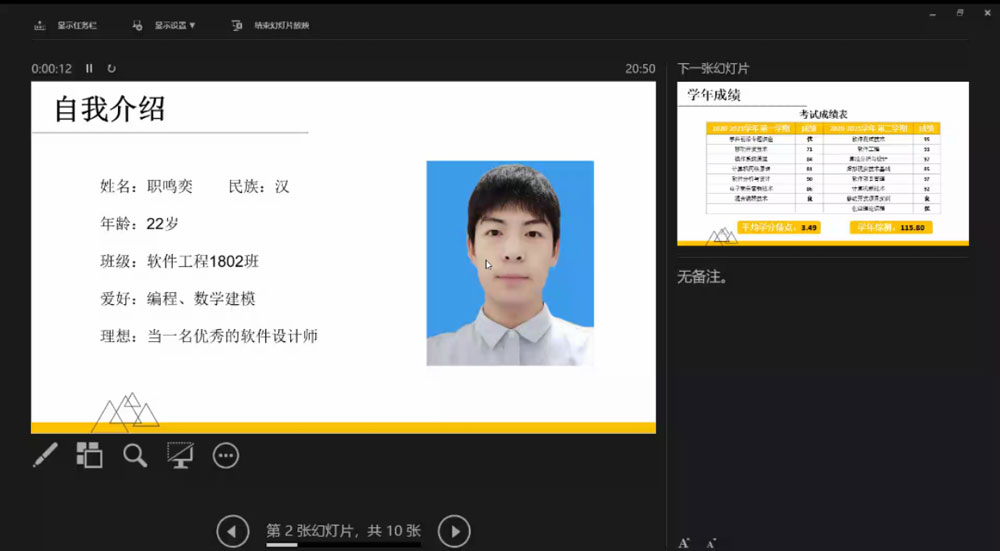Toggle black screen for the slide show
Screen dimensions: 1000x551
coord(180,456)
